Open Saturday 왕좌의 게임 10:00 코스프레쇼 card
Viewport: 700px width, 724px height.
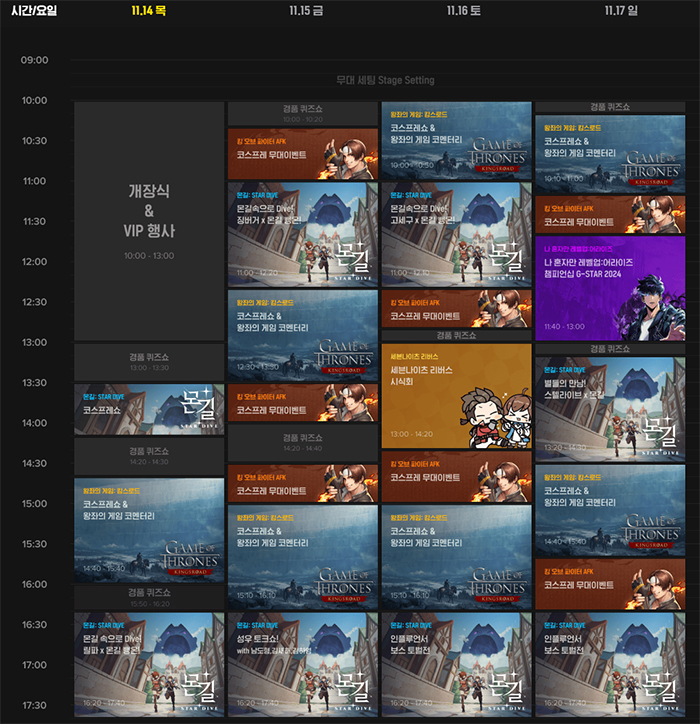tap(457, 140)
